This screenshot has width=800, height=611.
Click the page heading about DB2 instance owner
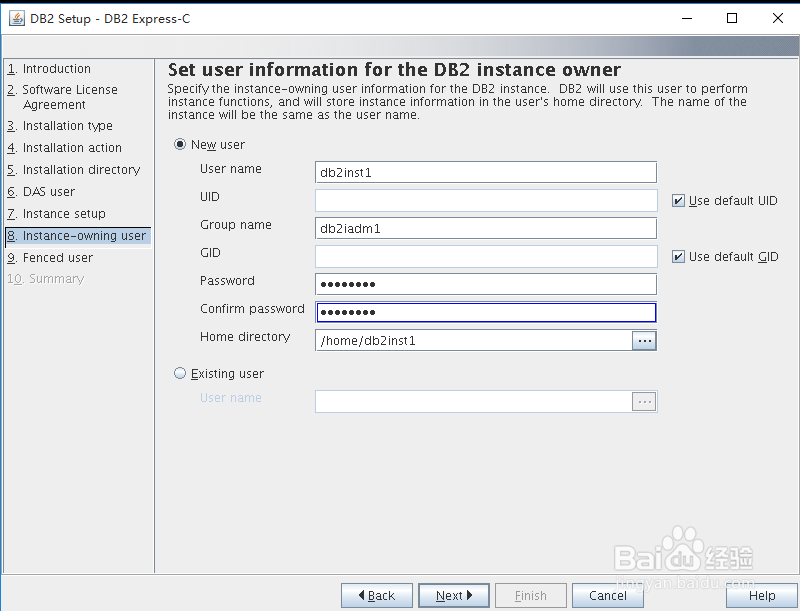pyautogui.click(x=394, y=69)
